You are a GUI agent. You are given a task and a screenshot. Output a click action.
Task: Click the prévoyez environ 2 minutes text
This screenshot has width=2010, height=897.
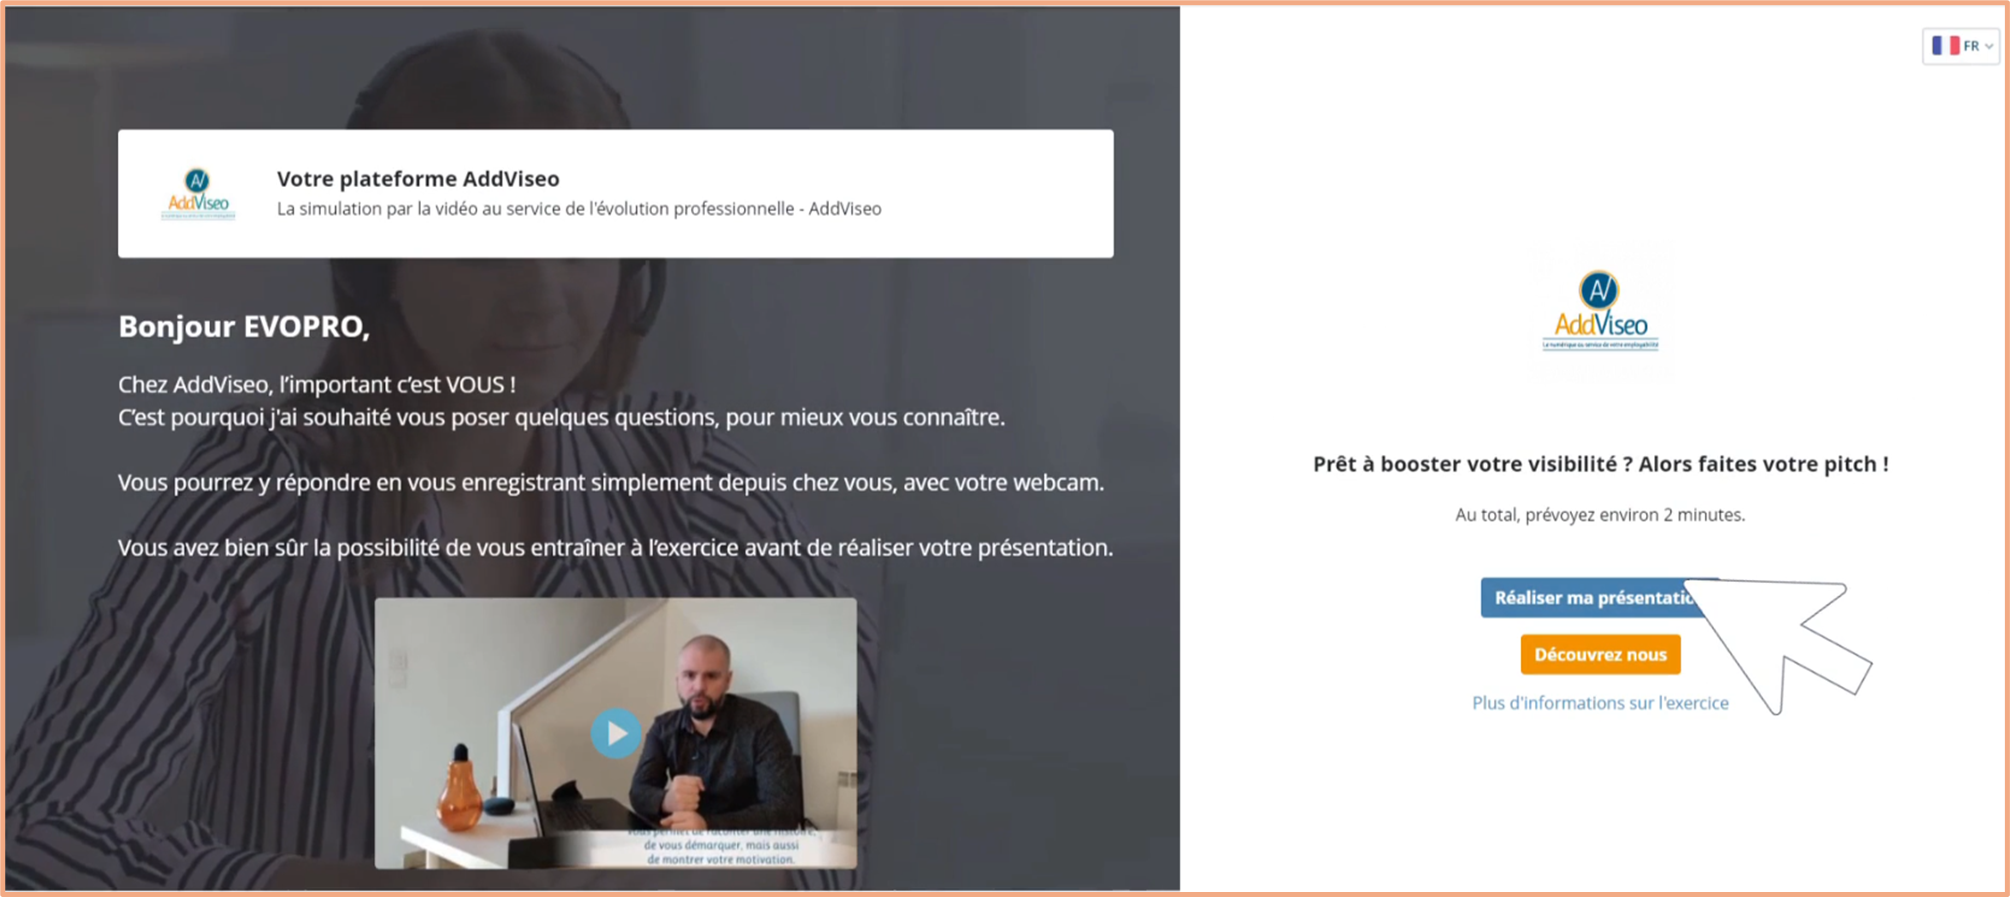pyautogui.click(x=1600, y=515)
